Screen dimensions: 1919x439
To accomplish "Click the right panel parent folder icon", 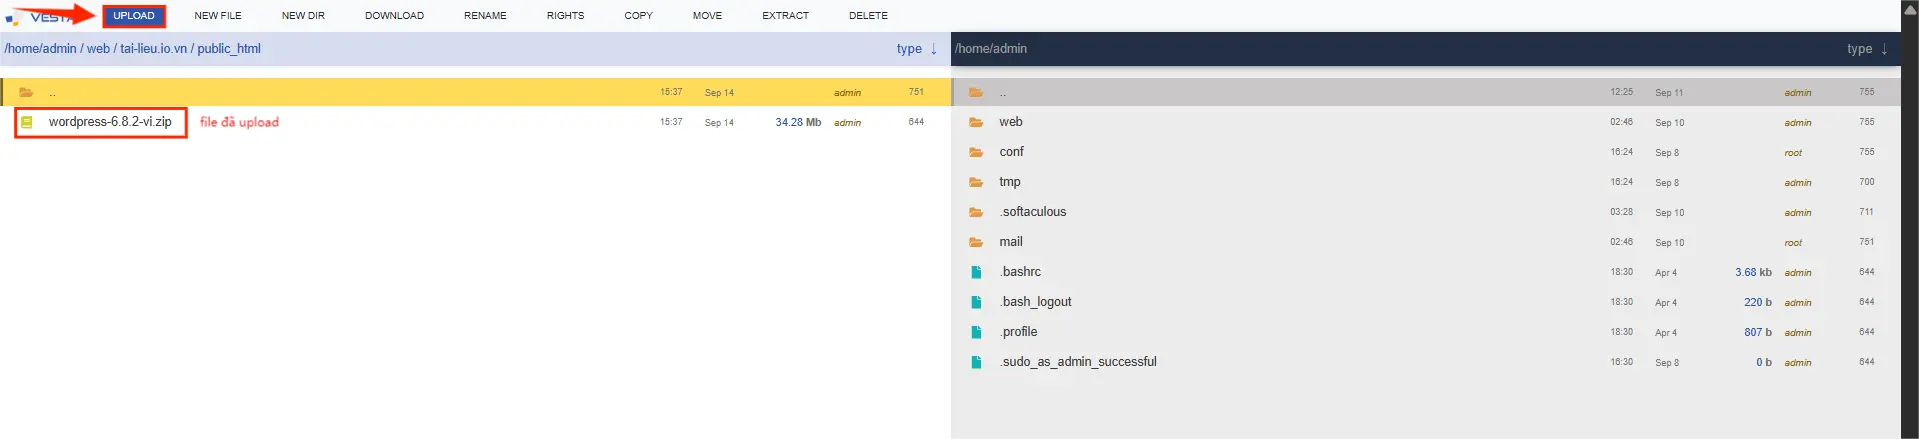I will point(976,92).
